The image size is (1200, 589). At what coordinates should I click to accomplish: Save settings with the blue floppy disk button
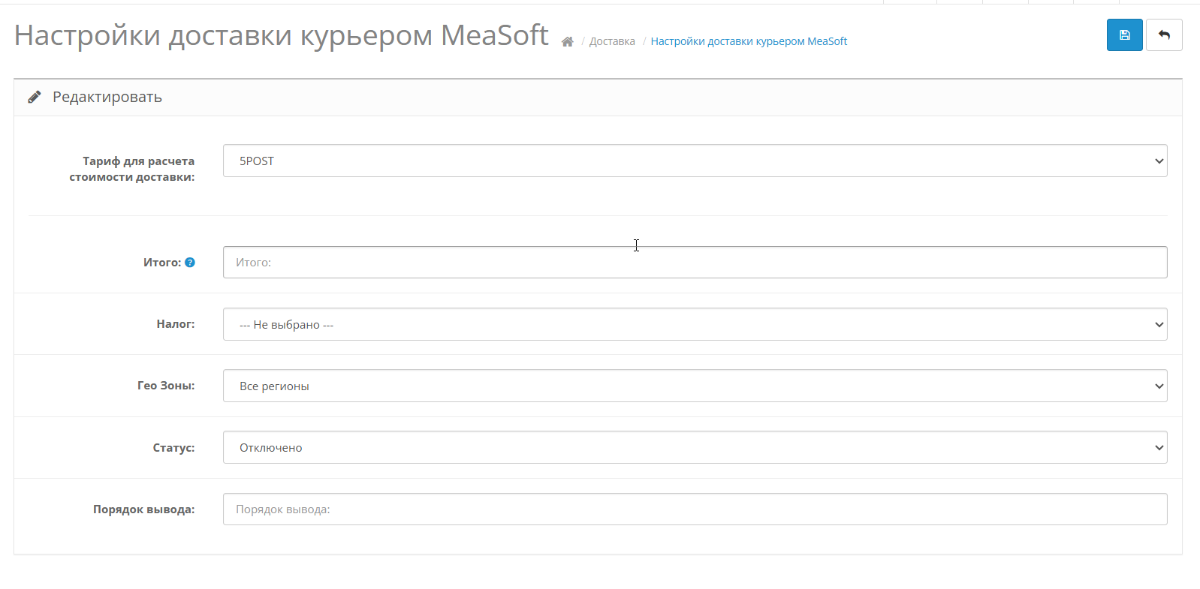(x=1125, y=35)
